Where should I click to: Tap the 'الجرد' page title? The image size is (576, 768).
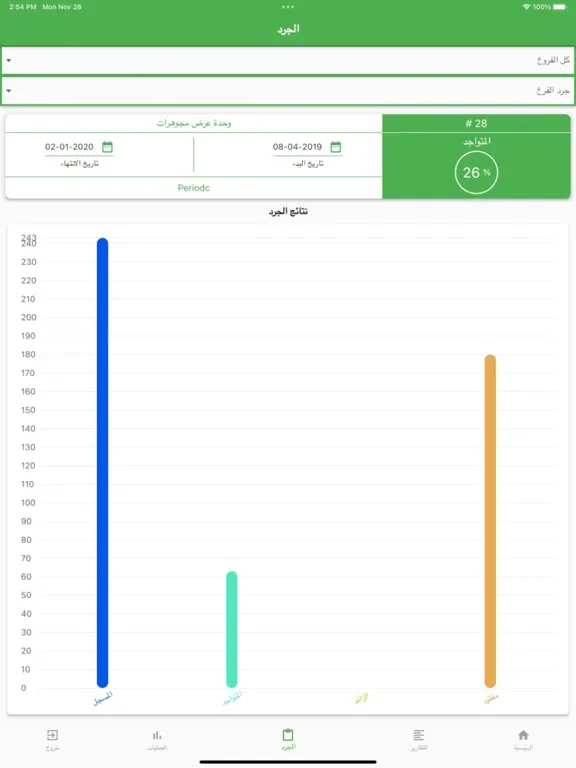coord(288,29)
